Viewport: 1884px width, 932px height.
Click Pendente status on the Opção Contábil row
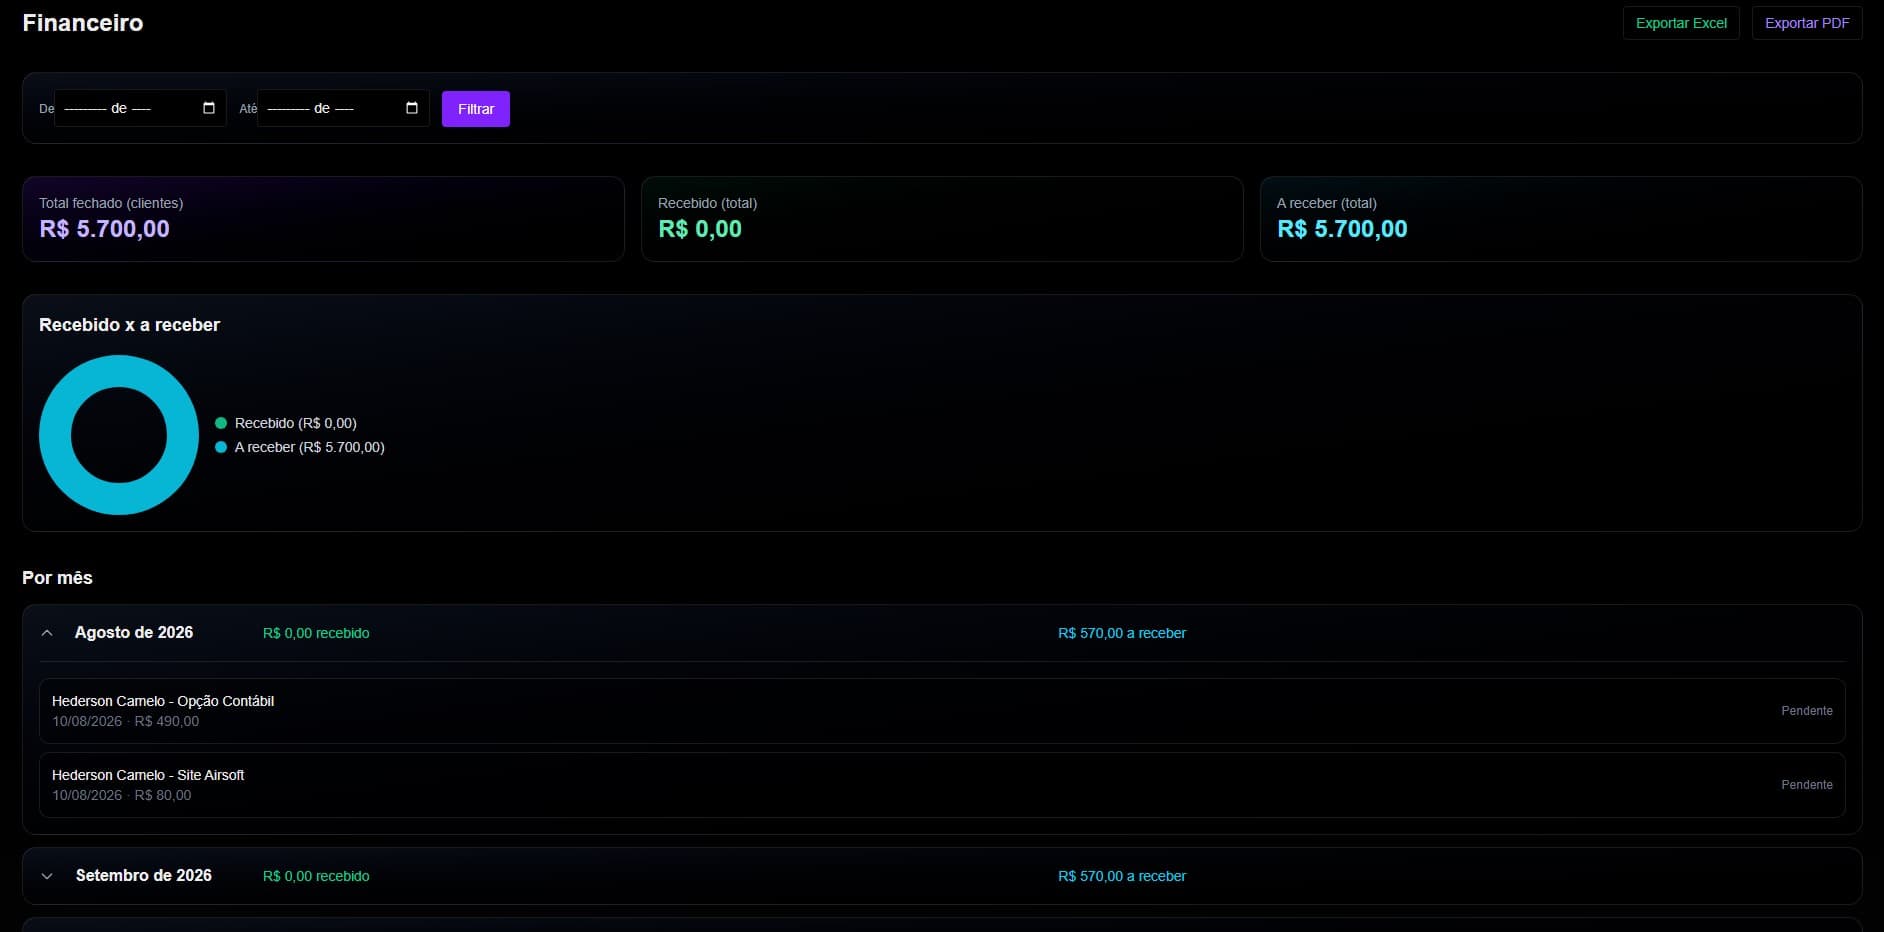point(1807,711)
